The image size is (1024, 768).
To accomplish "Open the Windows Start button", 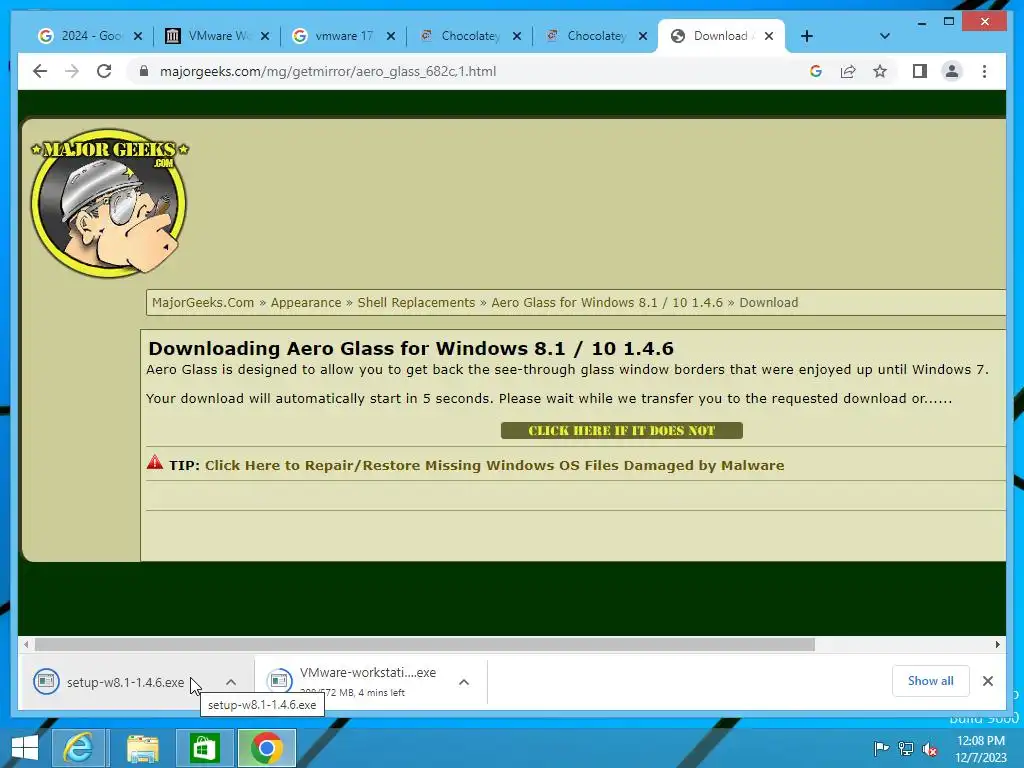I will click(x=25, y=748).
